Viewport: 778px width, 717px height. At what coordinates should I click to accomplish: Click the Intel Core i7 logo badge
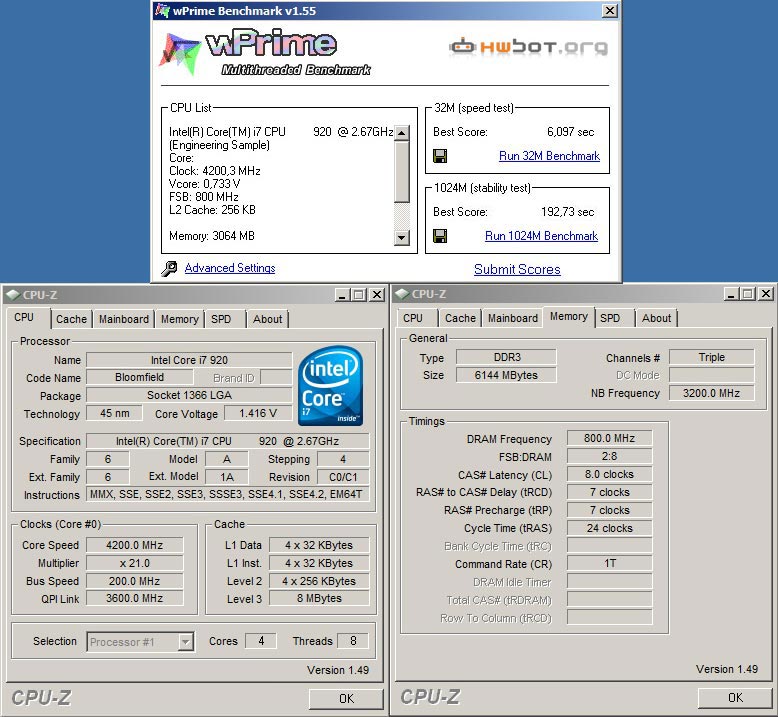click(x=330, y=386)
